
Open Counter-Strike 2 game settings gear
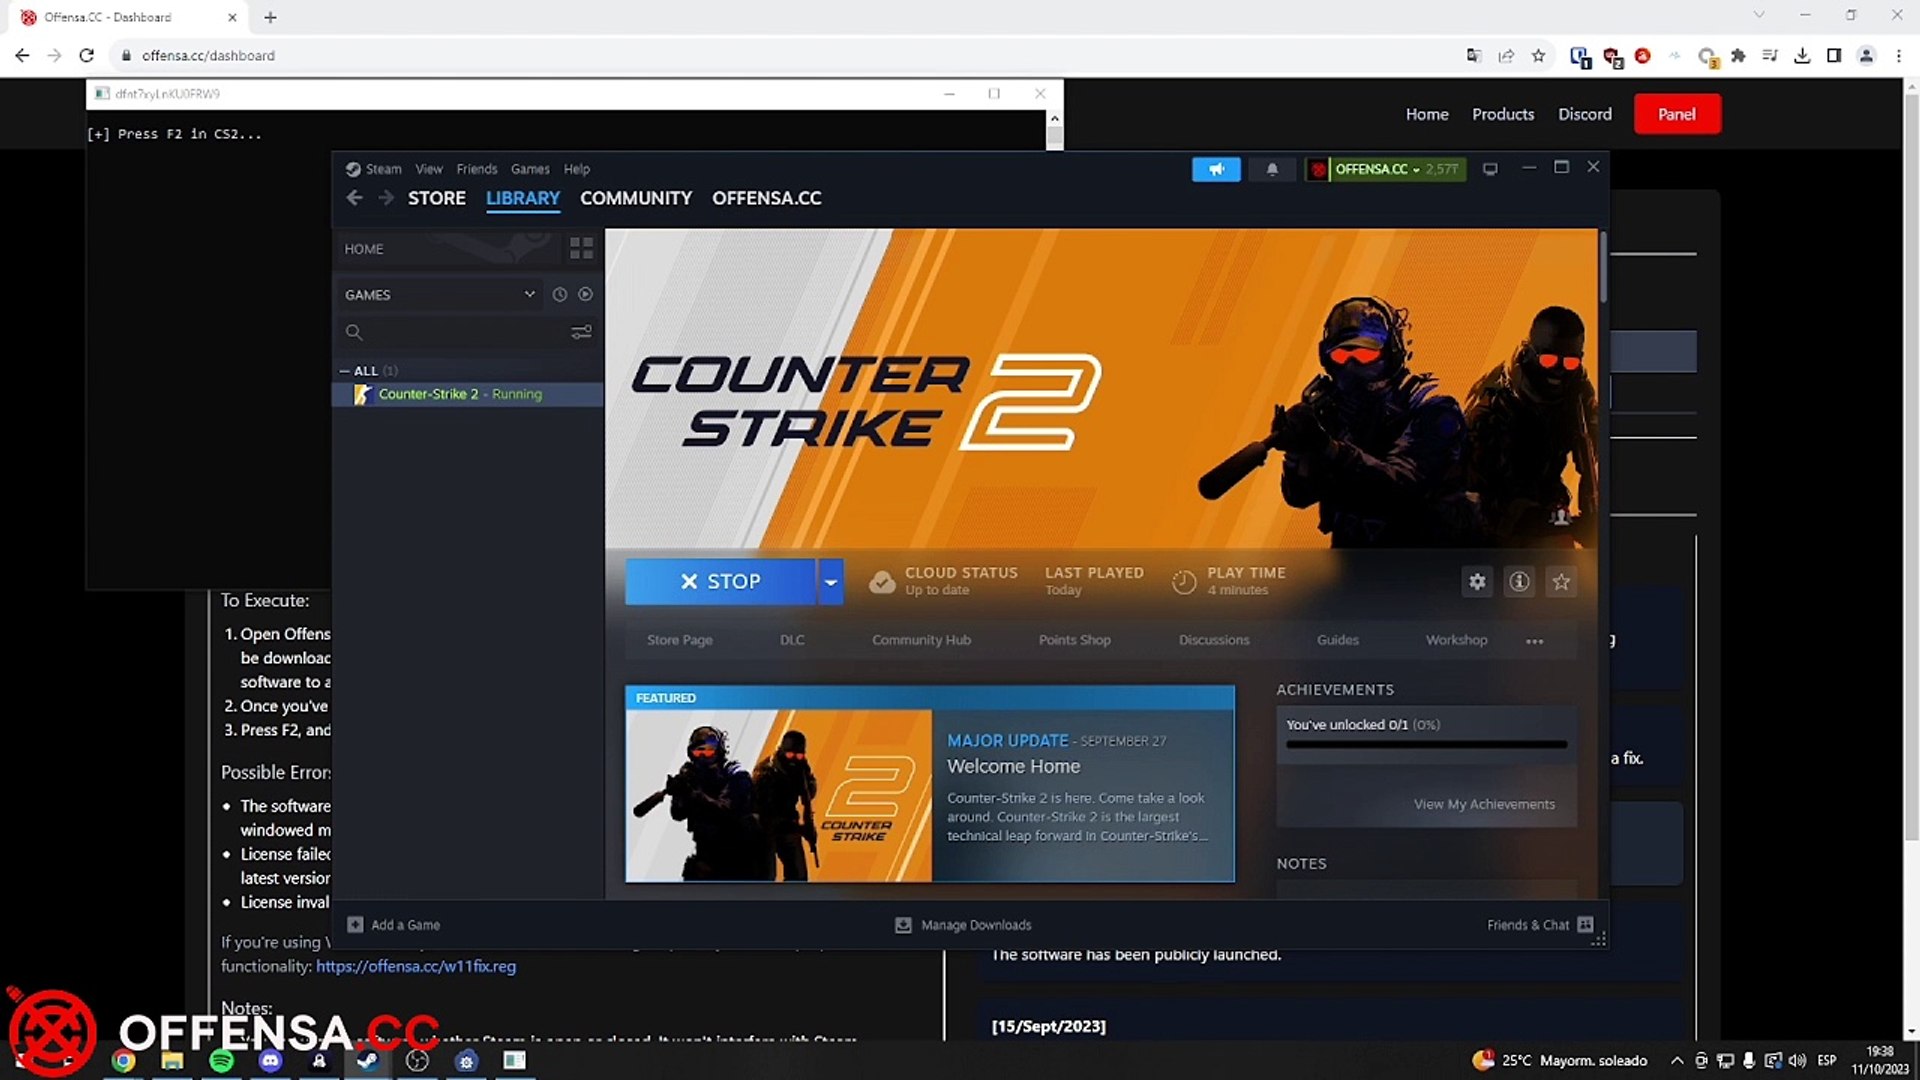(1477, 581)
